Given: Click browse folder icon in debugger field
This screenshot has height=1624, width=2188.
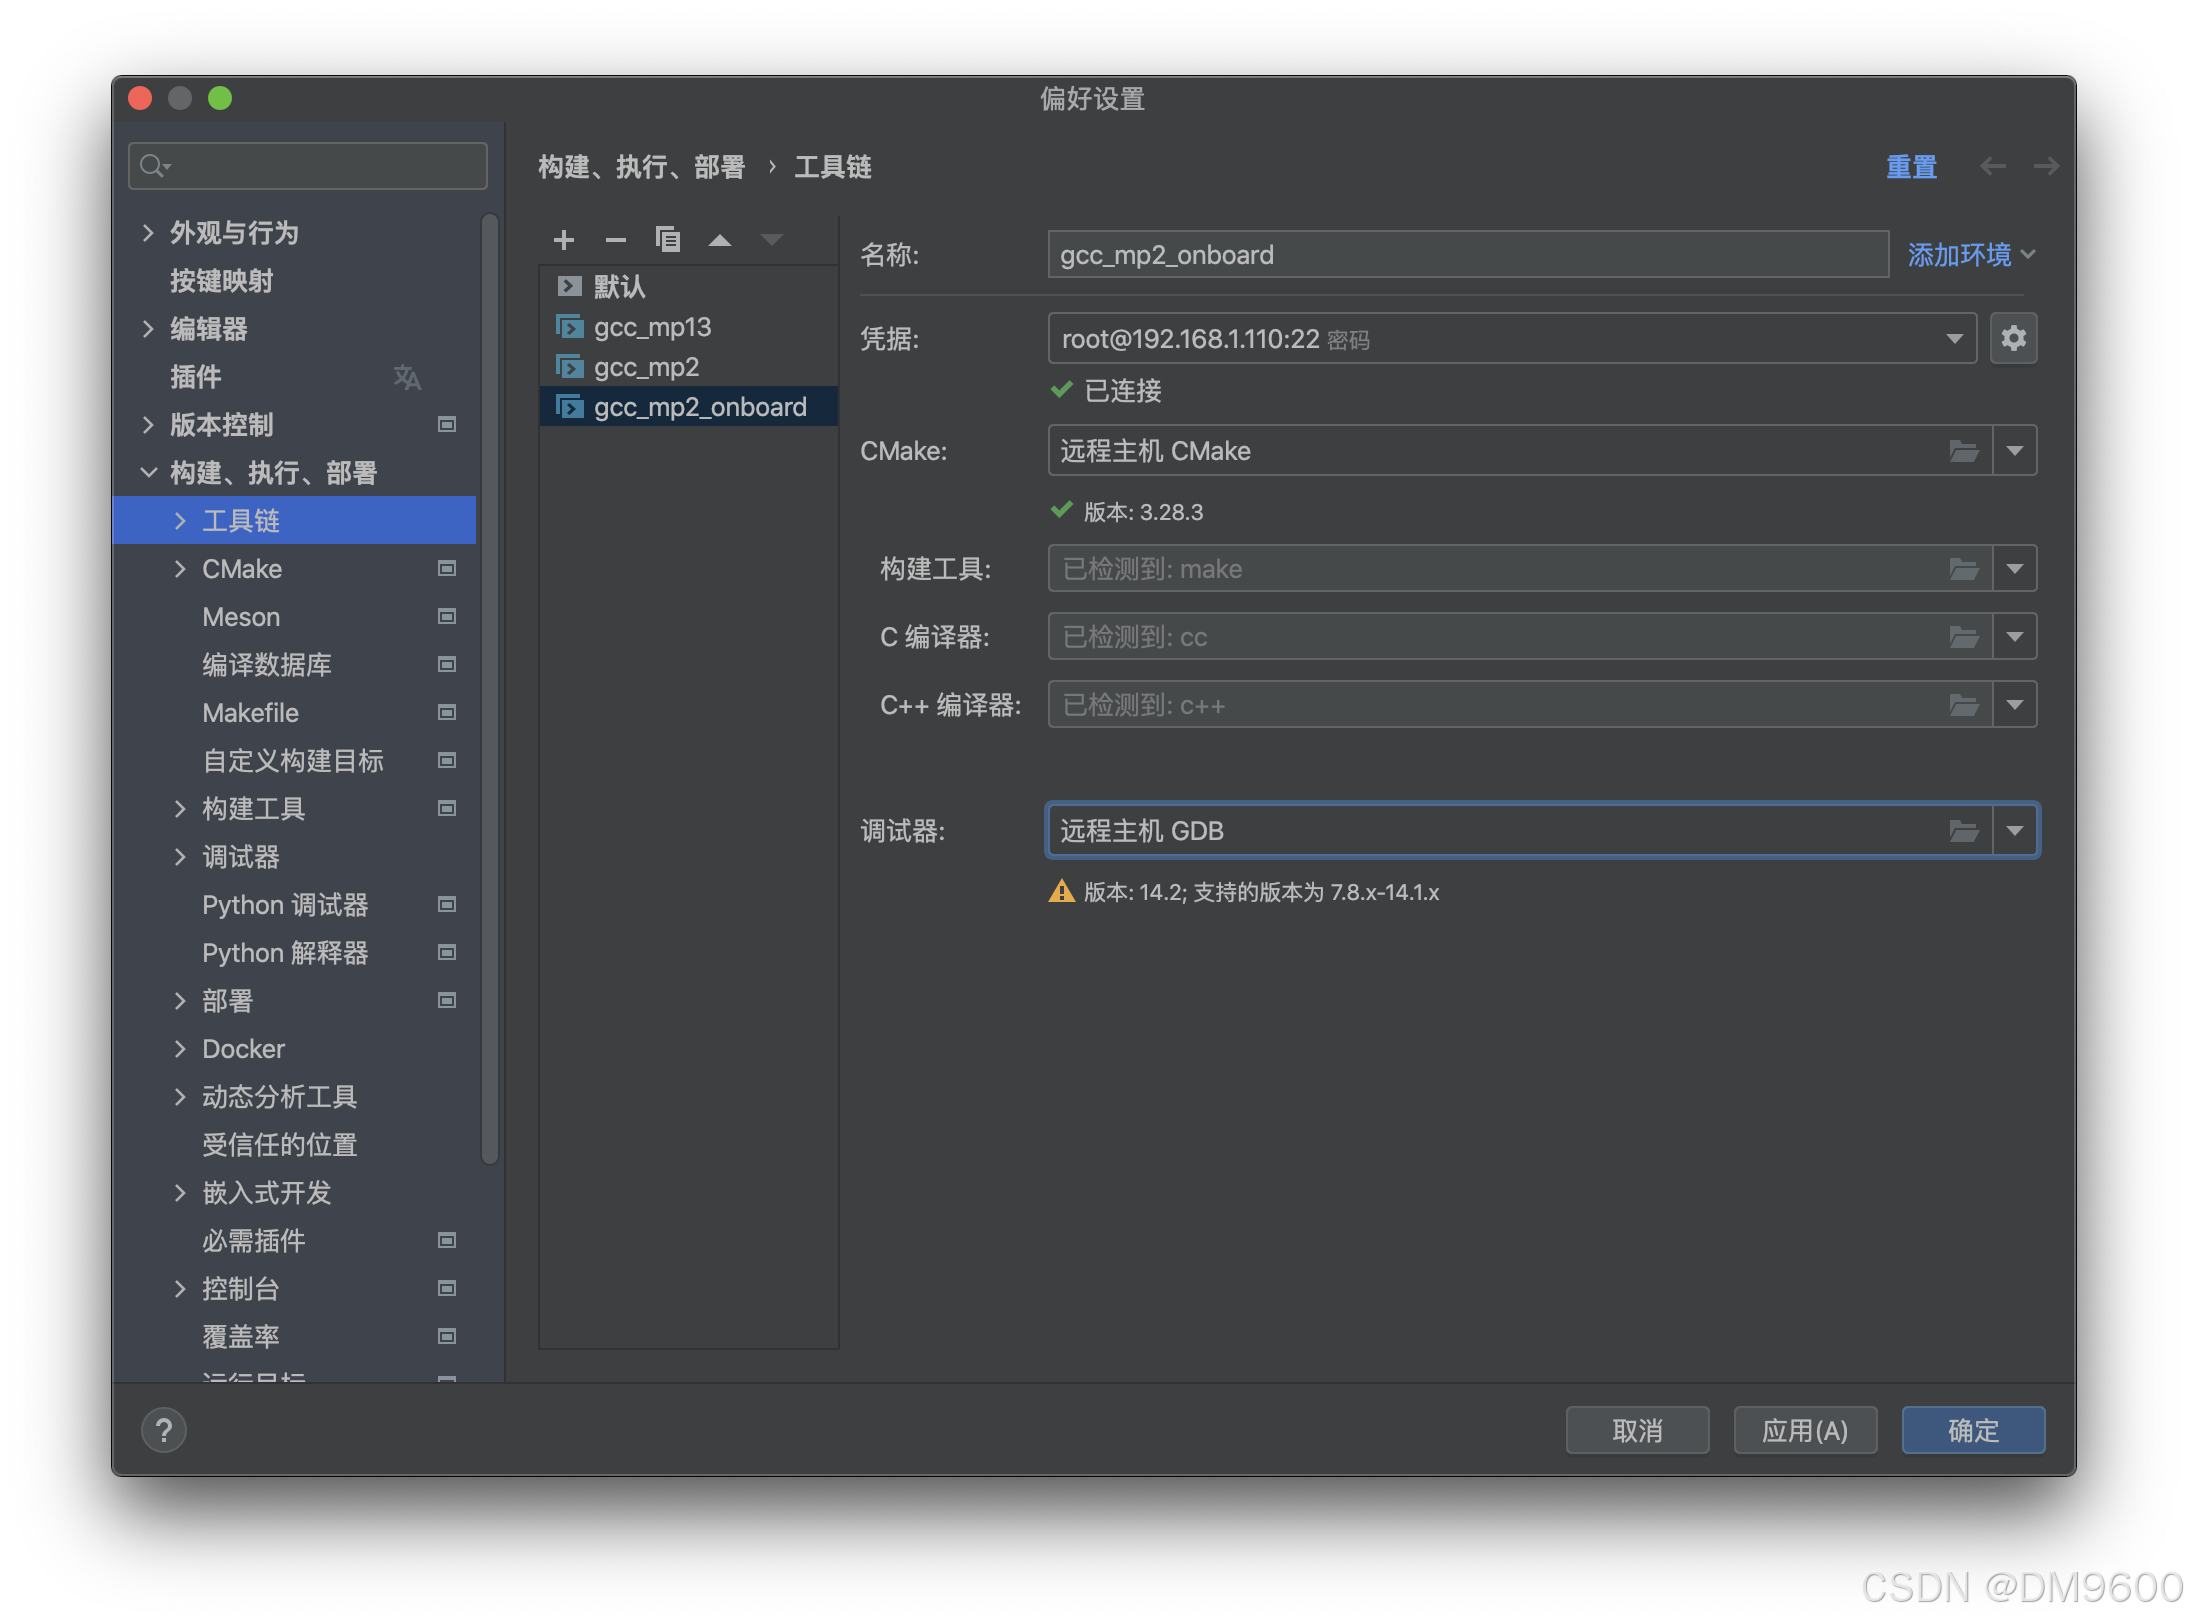Looking at the screenshot, I should 1963,831.
